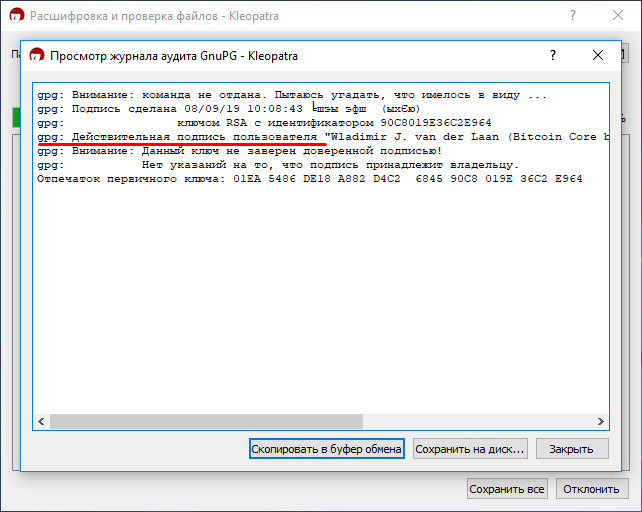Viewport: 642px width, 512px height.
Task: Click Сохранить на диск button
Action: point(470,449)
